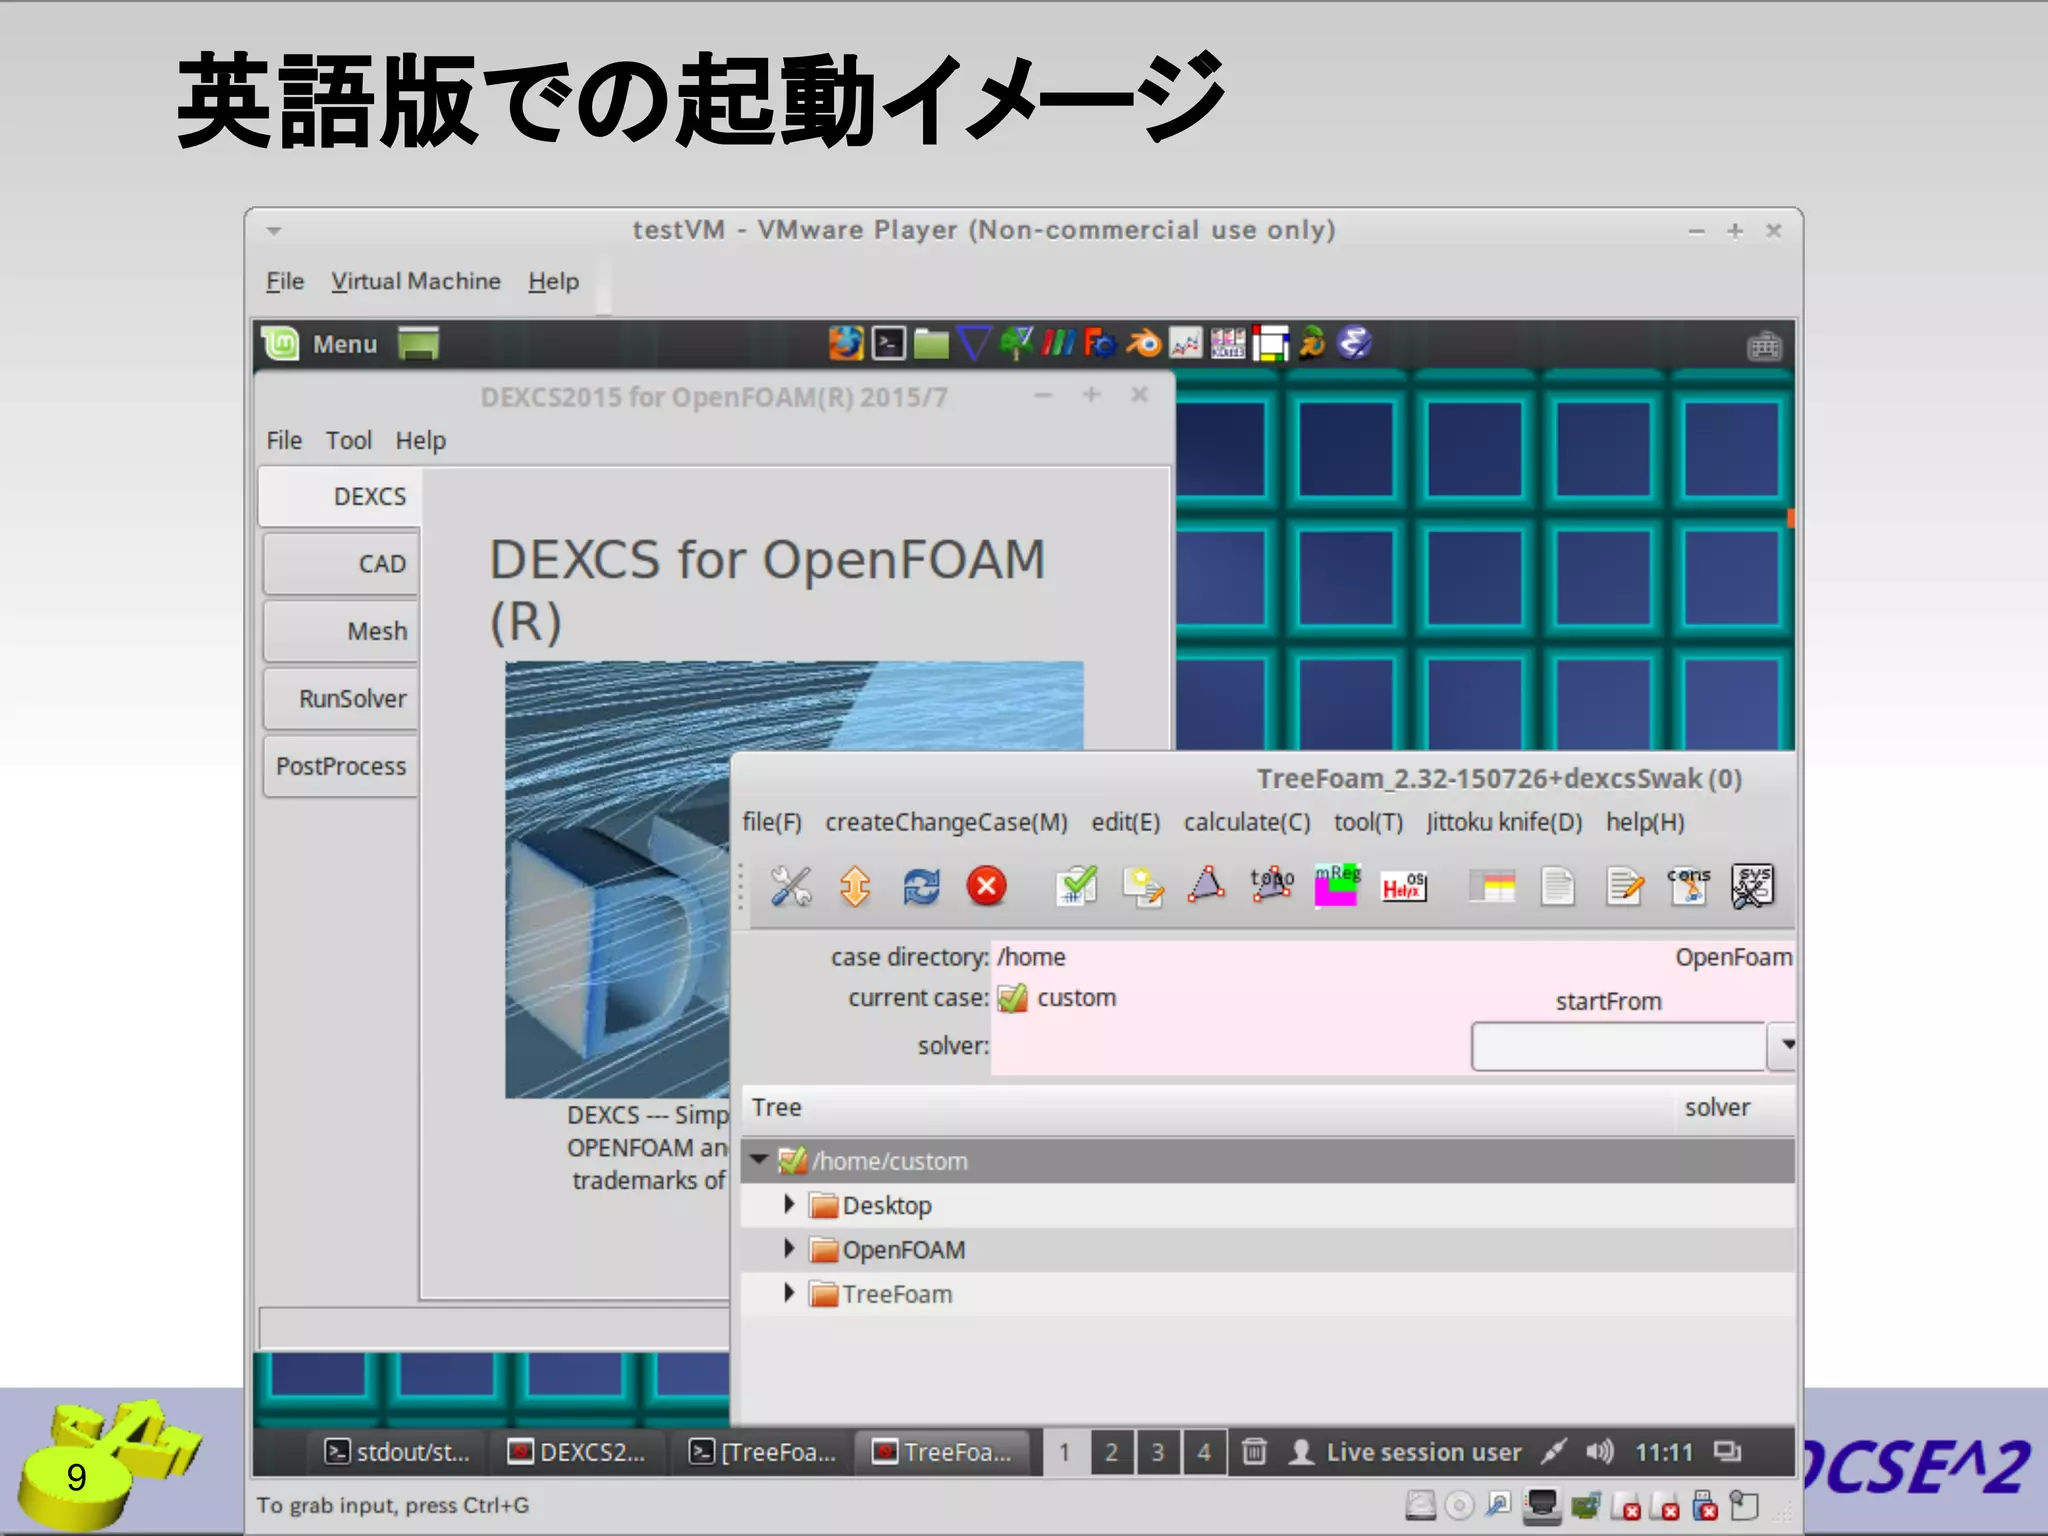This screenshot has height=1536, width=2048.
Task: Switch to workspace 2 in taskbar
Action: (1111, 1452)
